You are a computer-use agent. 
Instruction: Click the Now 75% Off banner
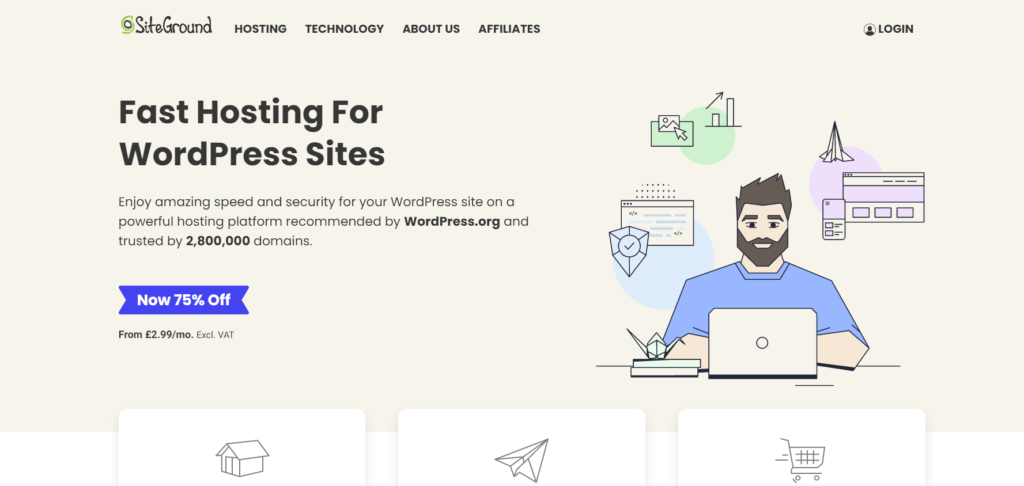pos(184,300)
